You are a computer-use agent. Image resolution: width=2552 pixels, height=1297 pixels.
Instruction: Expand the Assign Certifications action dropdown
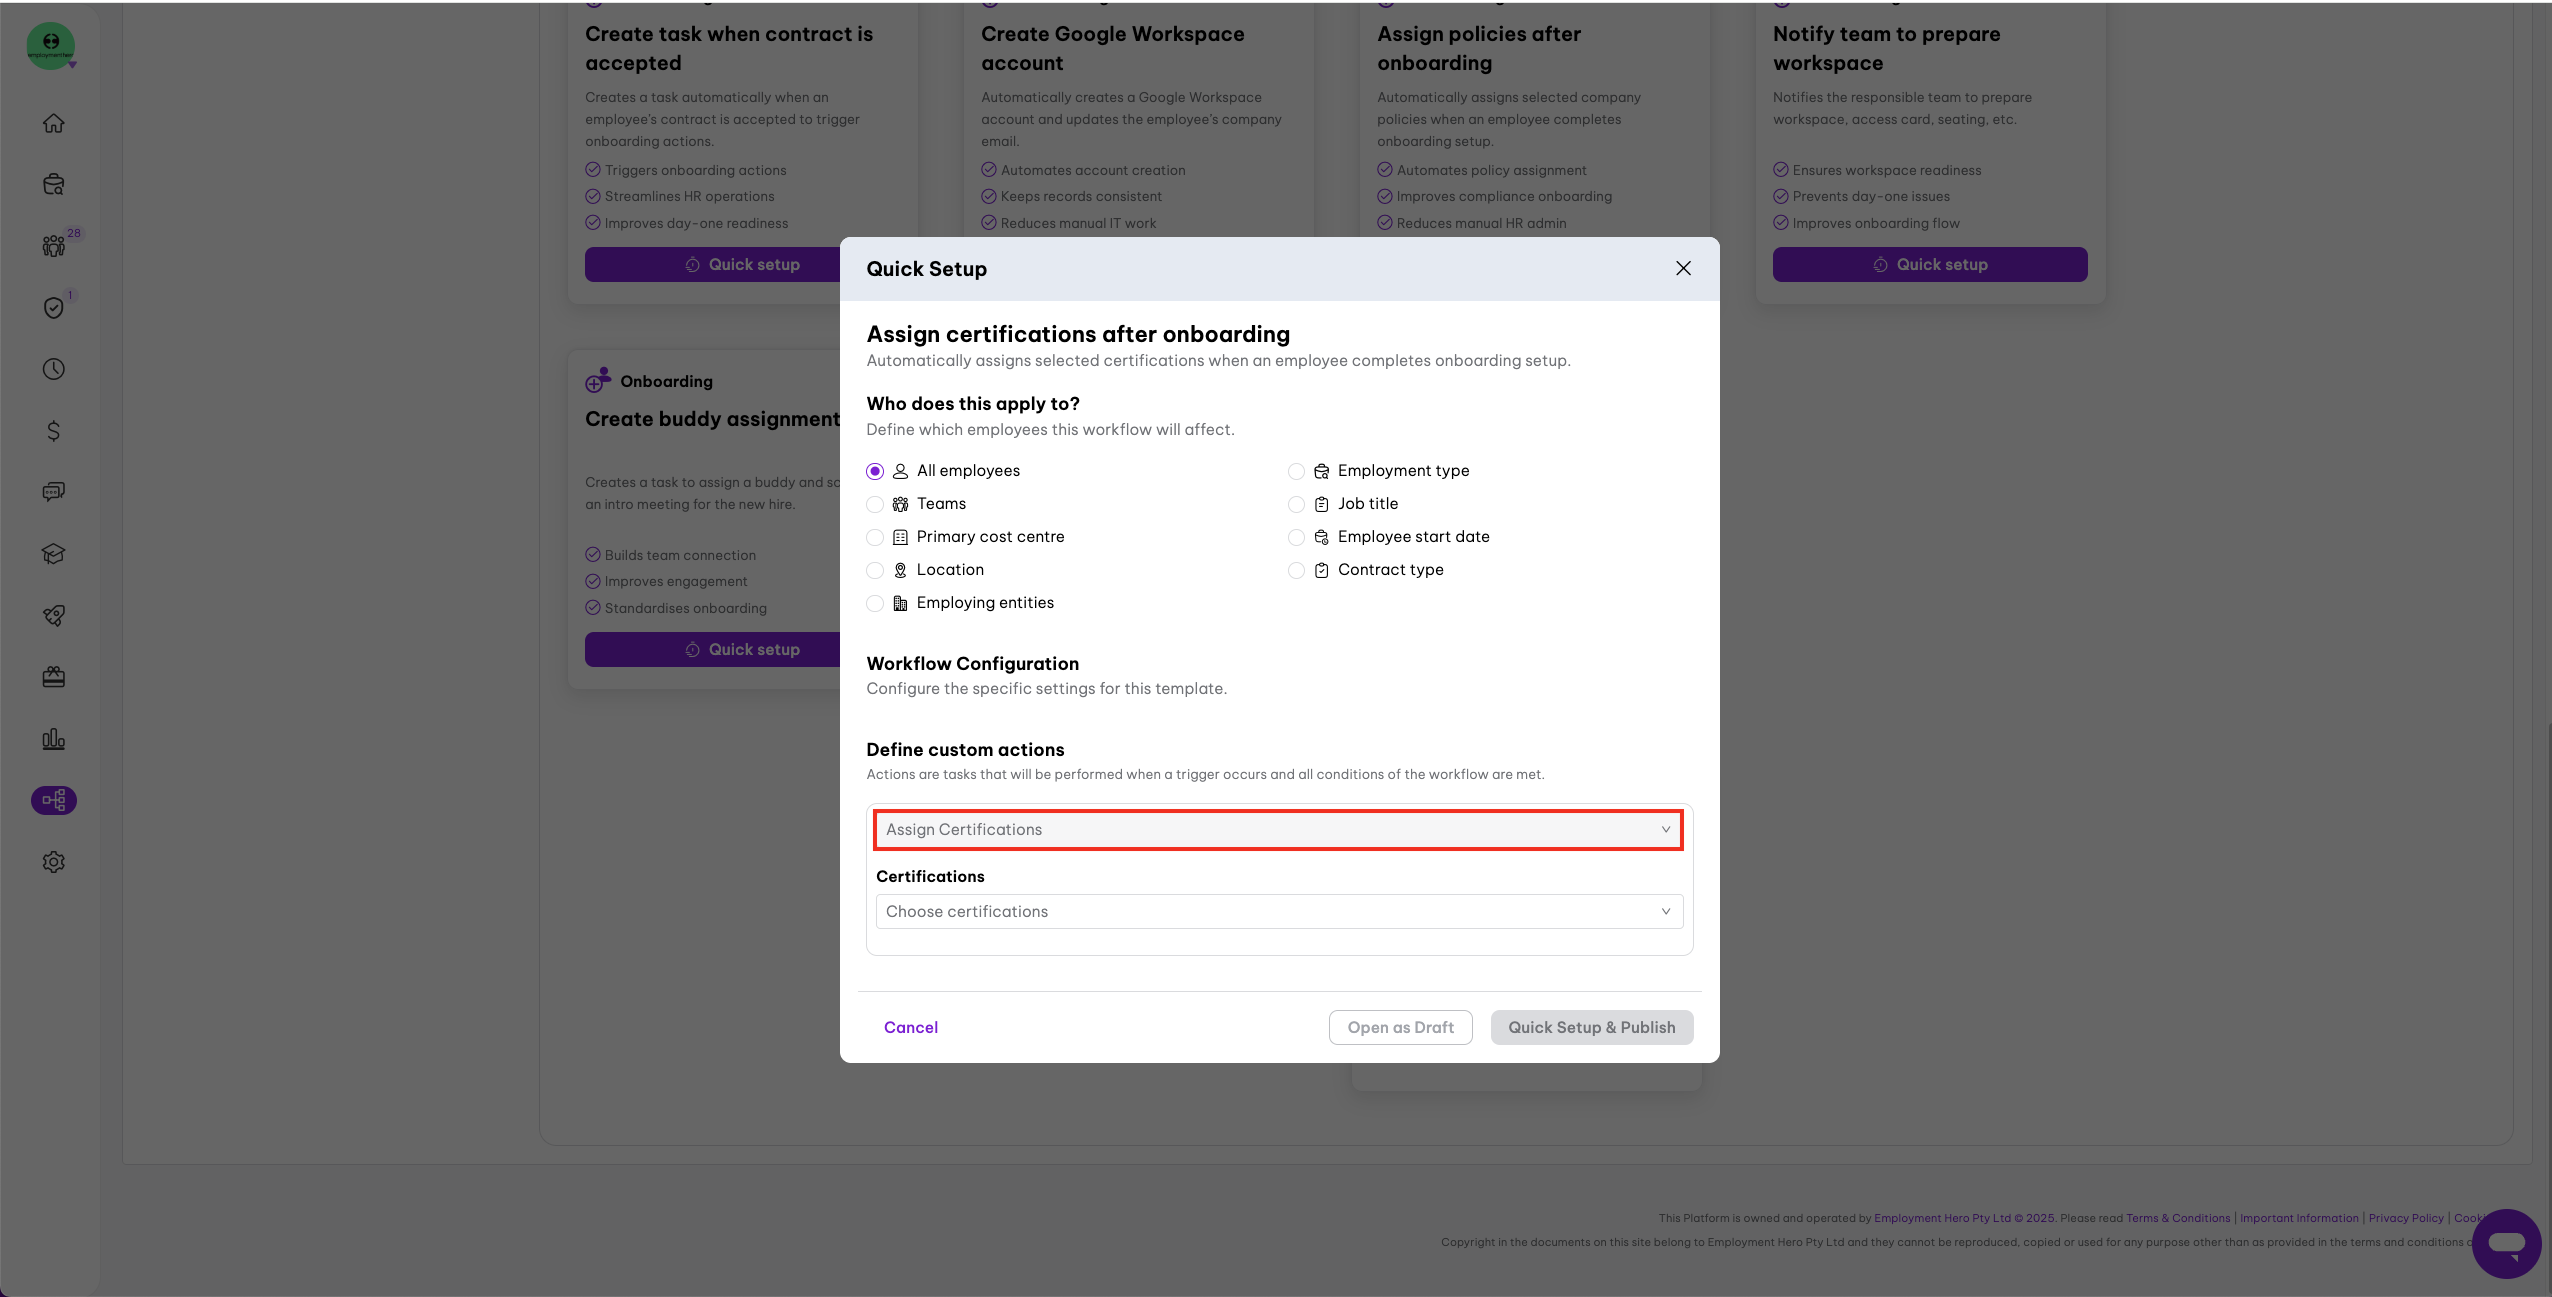[1278, 830]
